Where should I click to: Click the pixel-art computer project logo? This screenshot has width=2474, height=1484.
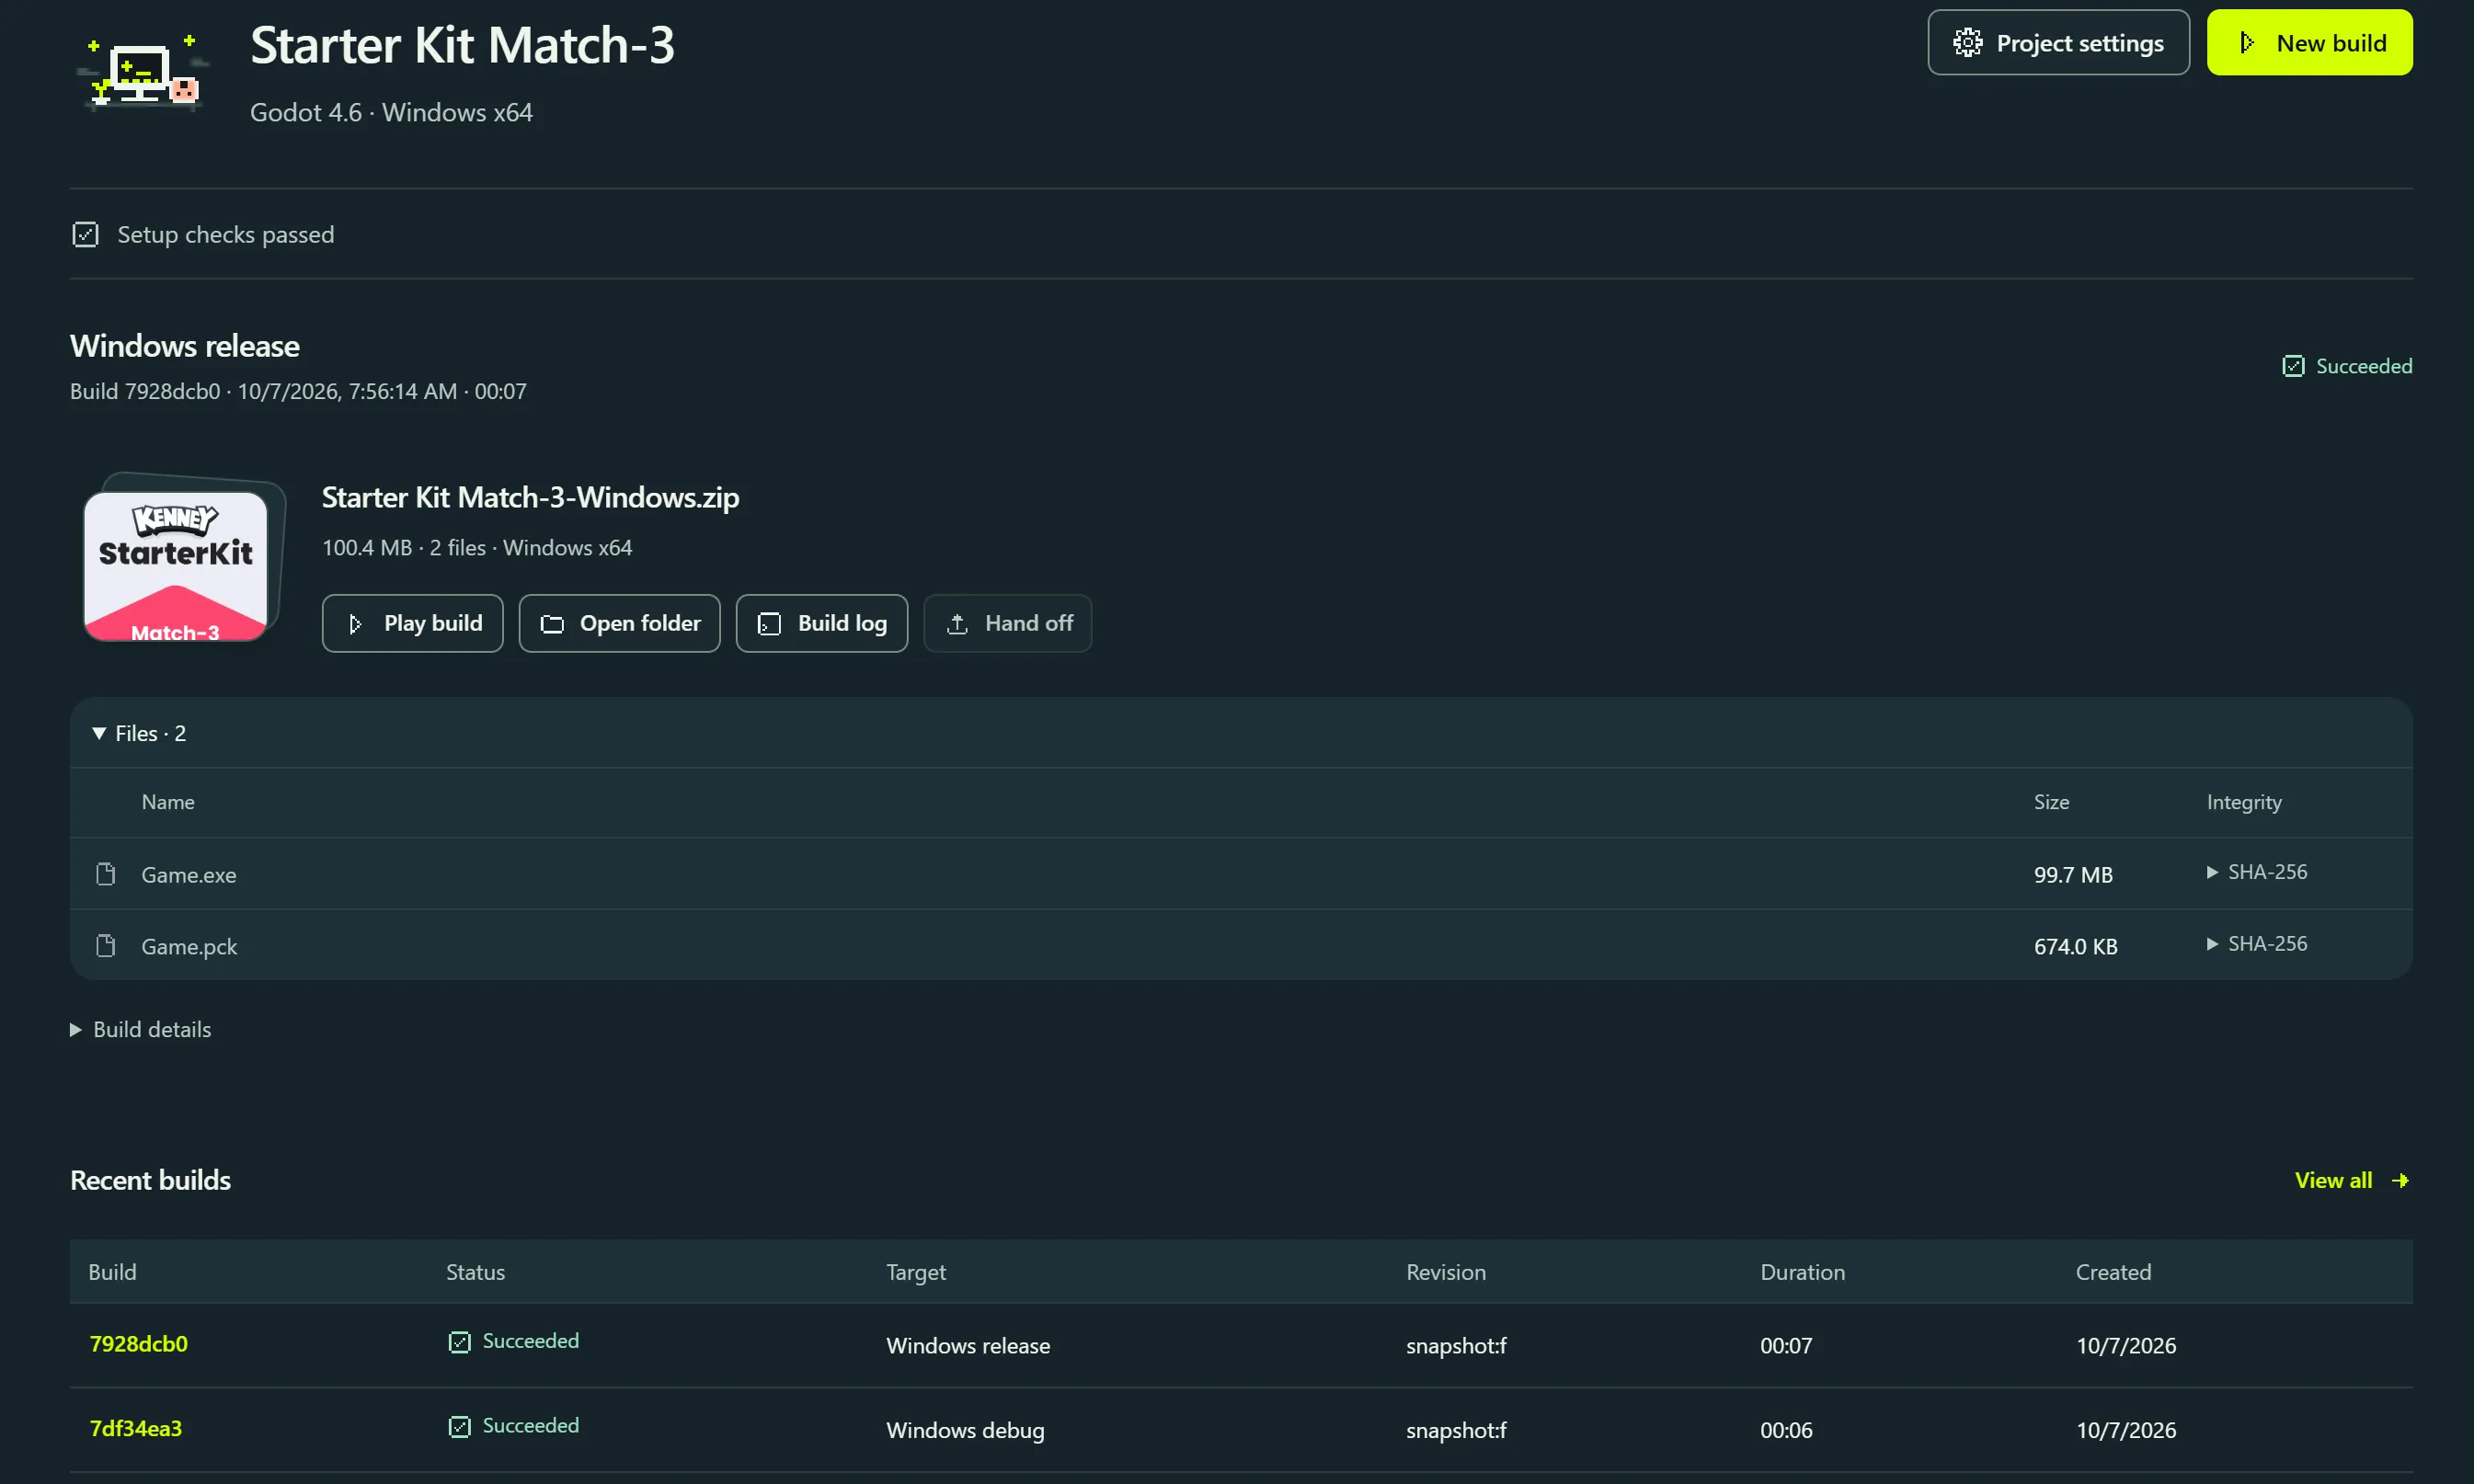pos(142,72)
